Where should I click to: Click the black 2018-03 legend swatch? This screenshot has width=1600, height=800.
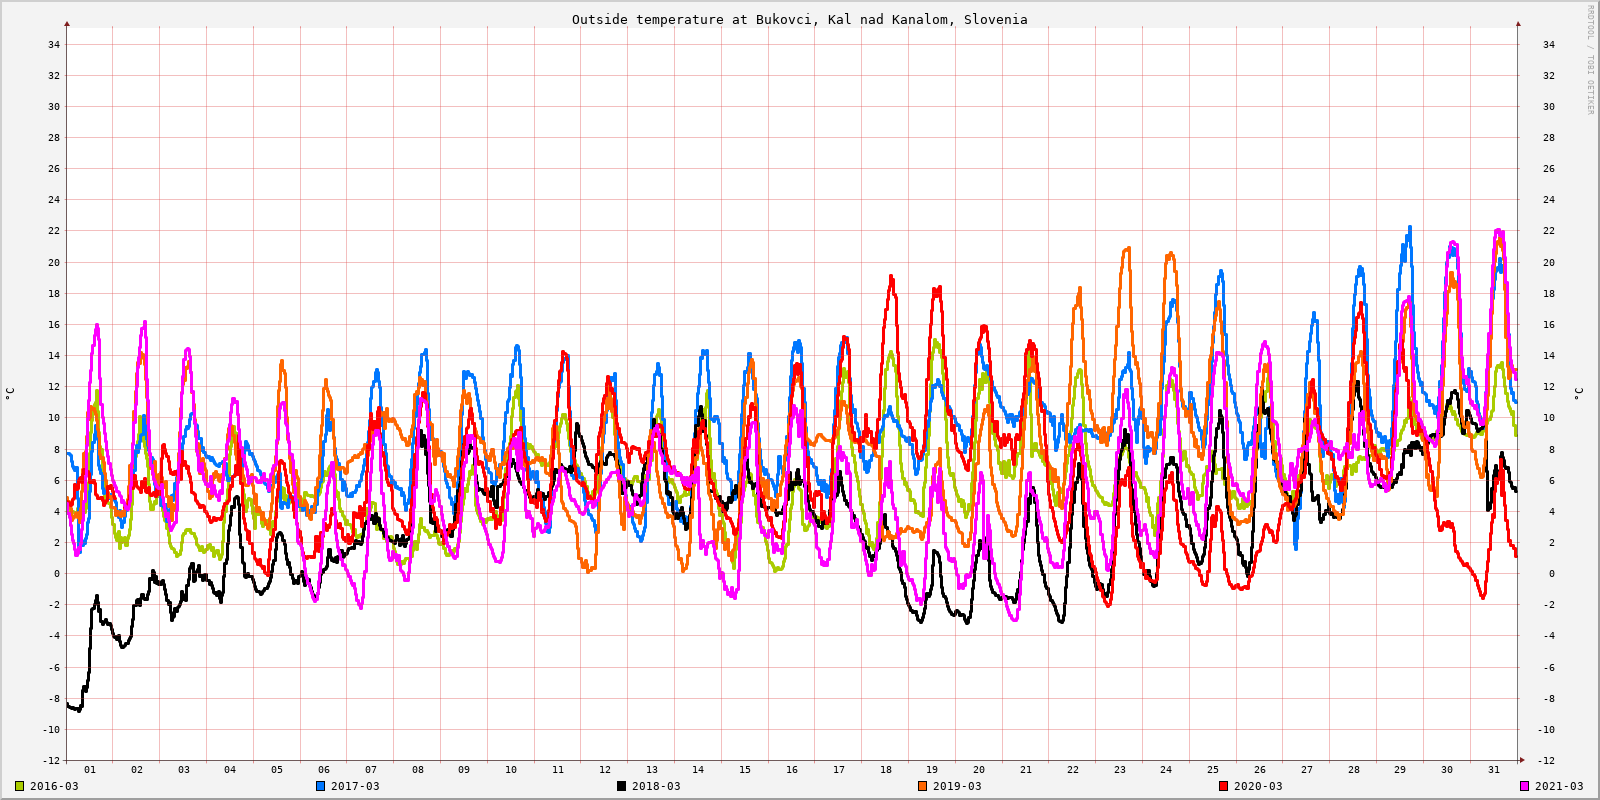(x=621, y=786)
